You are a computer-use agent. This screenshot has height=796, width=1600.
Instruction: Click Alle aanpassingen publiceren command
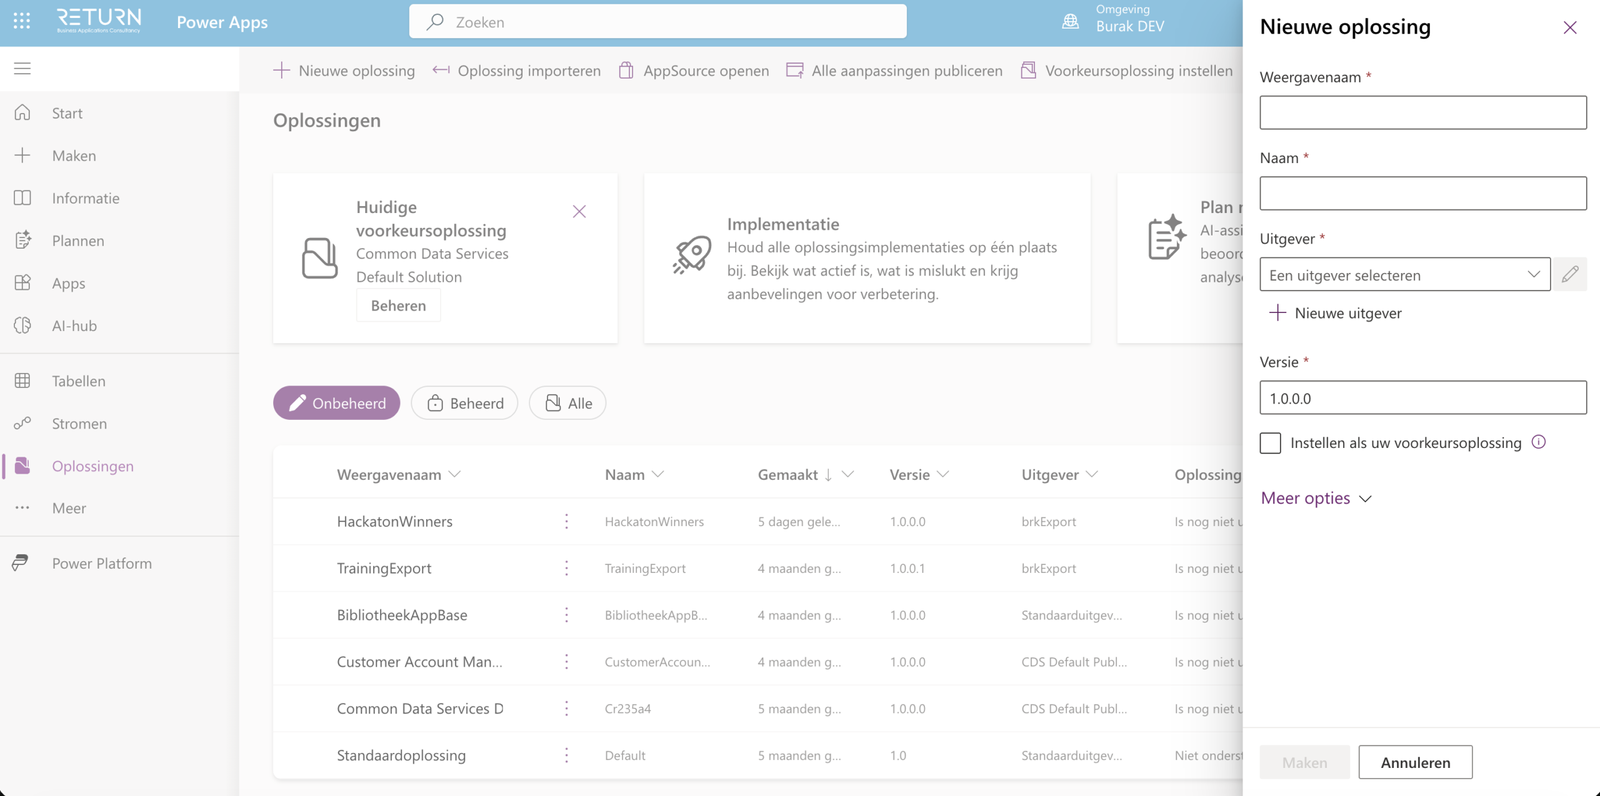pos(894,70)
